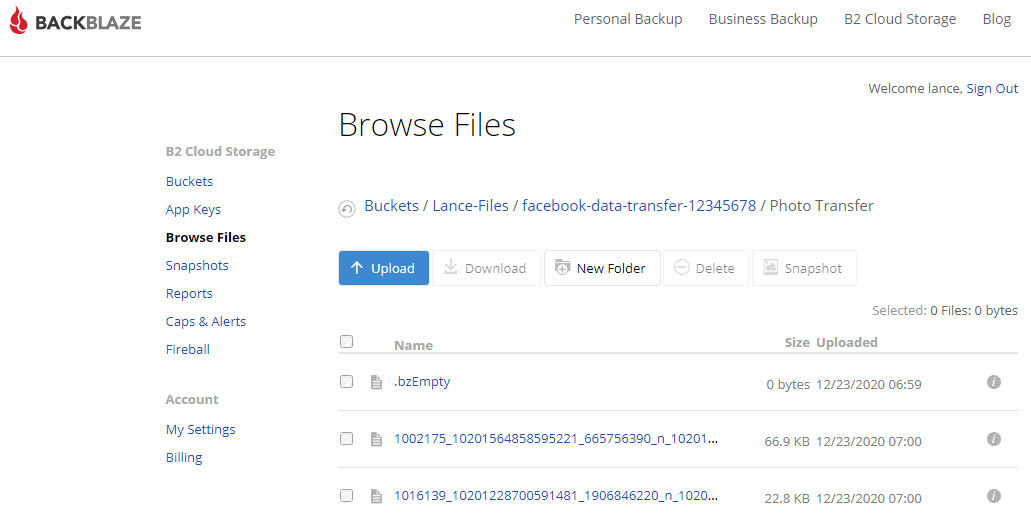Click Buckets in the breadcrumb path
This screenshot has height=521, width=1031.
[391, 205]
